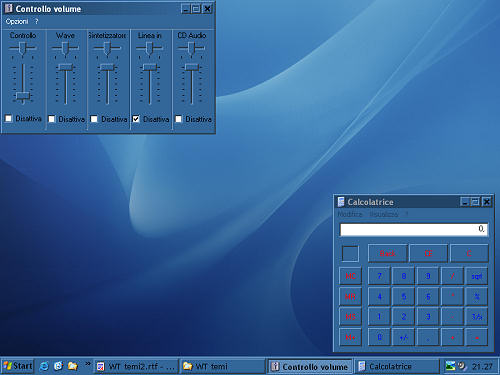Toggle Disattiva checkbox under Wave
This screenshot has height=375, width=500.
51,119
